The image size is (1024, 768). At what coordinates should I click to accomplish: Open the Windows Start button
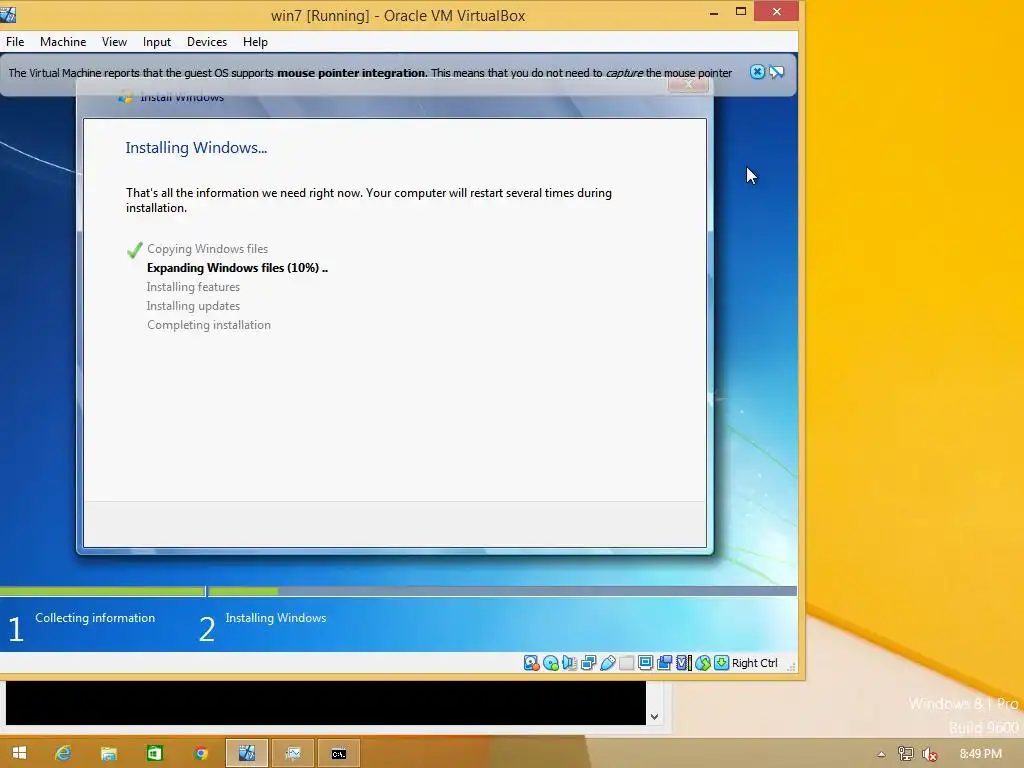pos(19,753)
